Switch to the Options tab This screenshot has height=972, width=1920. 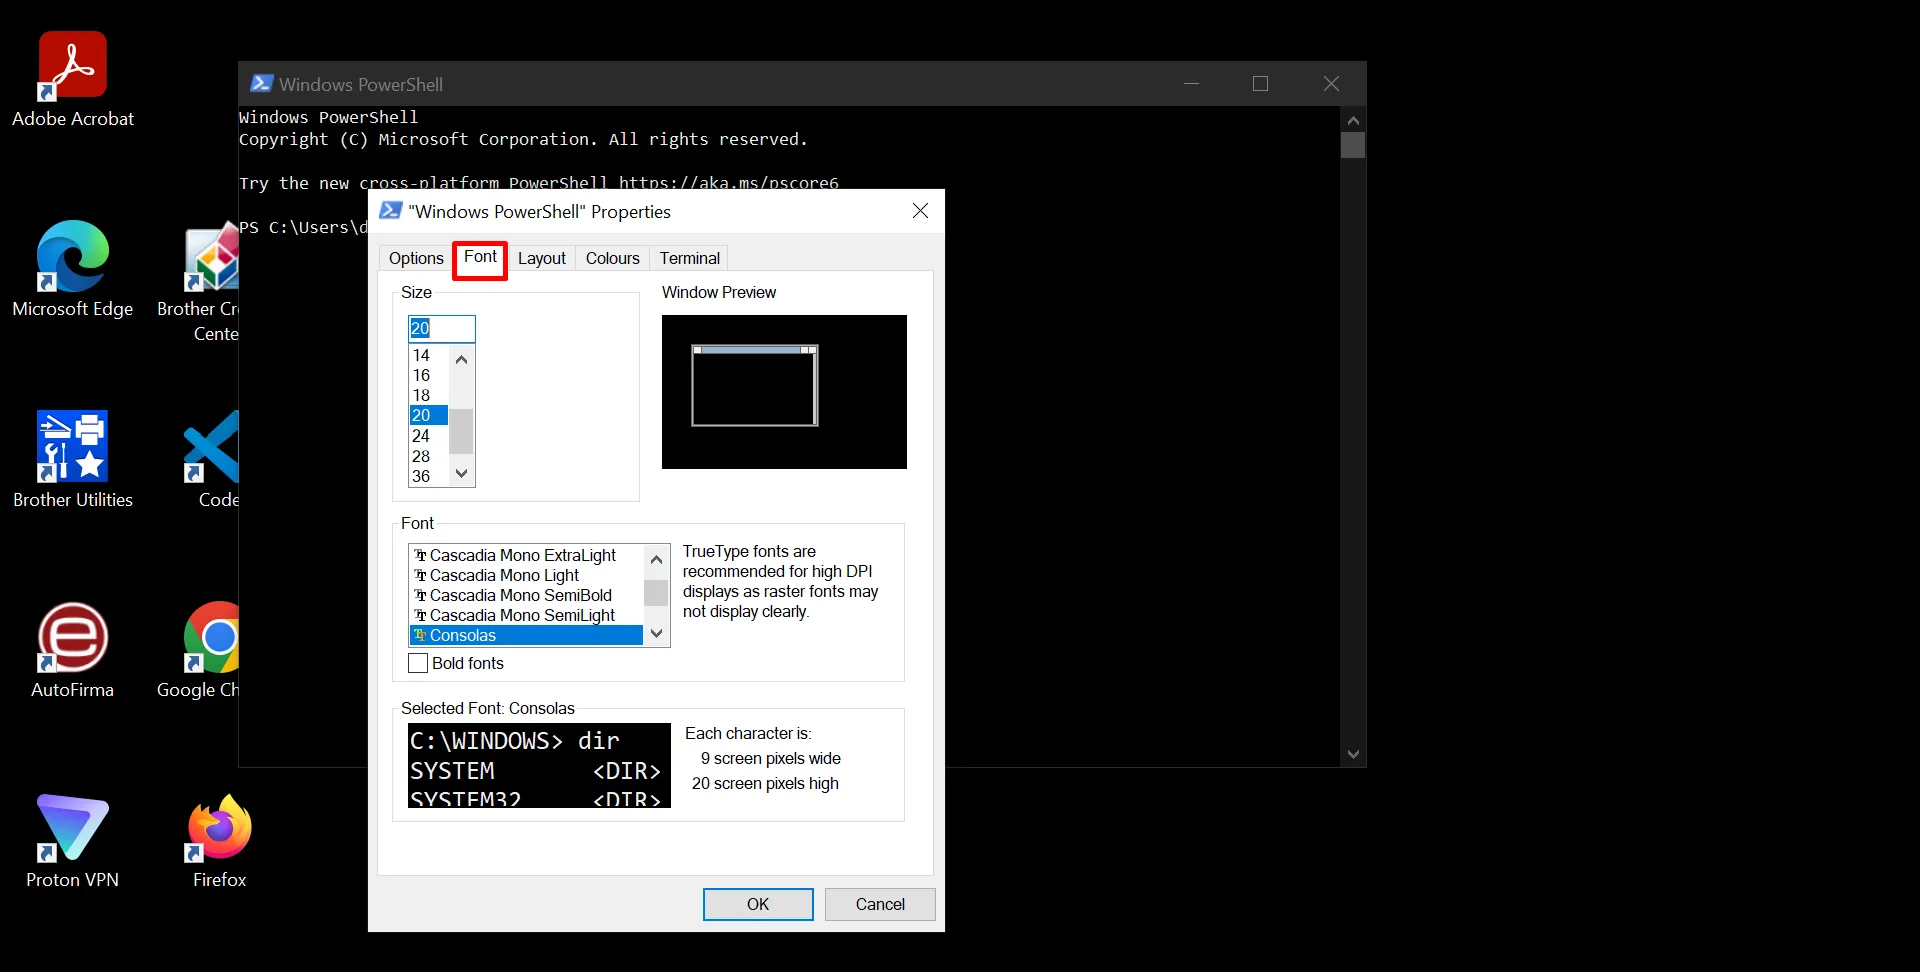[x=416, y=258]
